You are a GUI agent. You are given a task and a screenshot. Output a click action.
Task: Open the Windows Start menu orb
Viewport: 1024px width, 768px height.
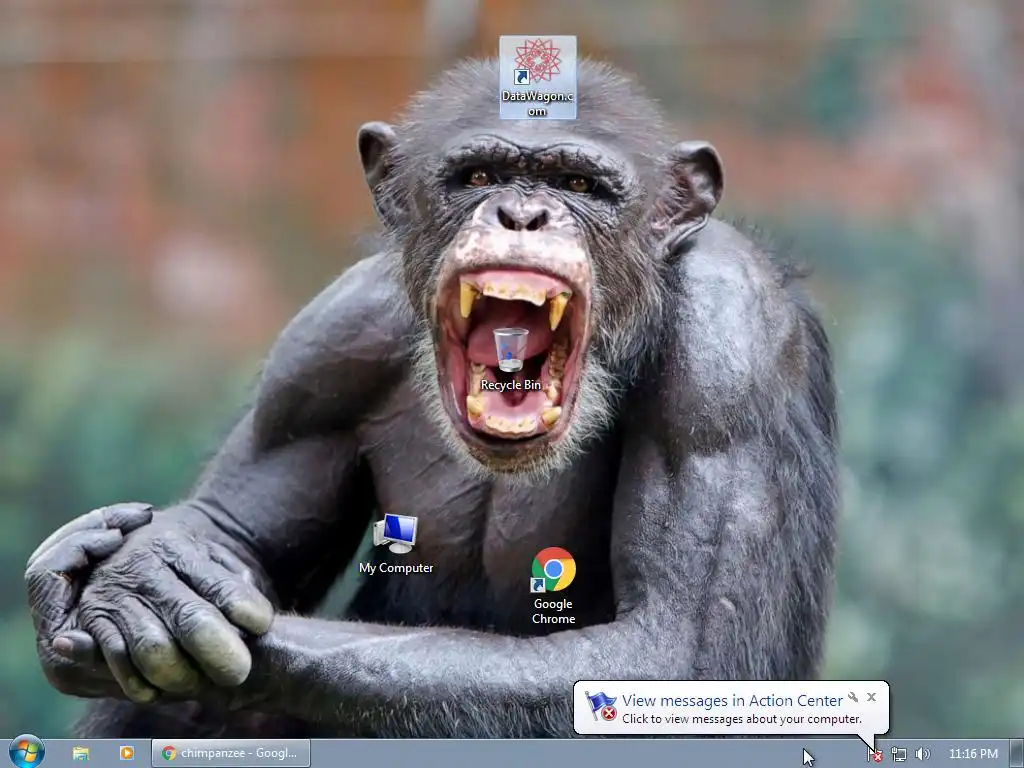coord(26,752)
